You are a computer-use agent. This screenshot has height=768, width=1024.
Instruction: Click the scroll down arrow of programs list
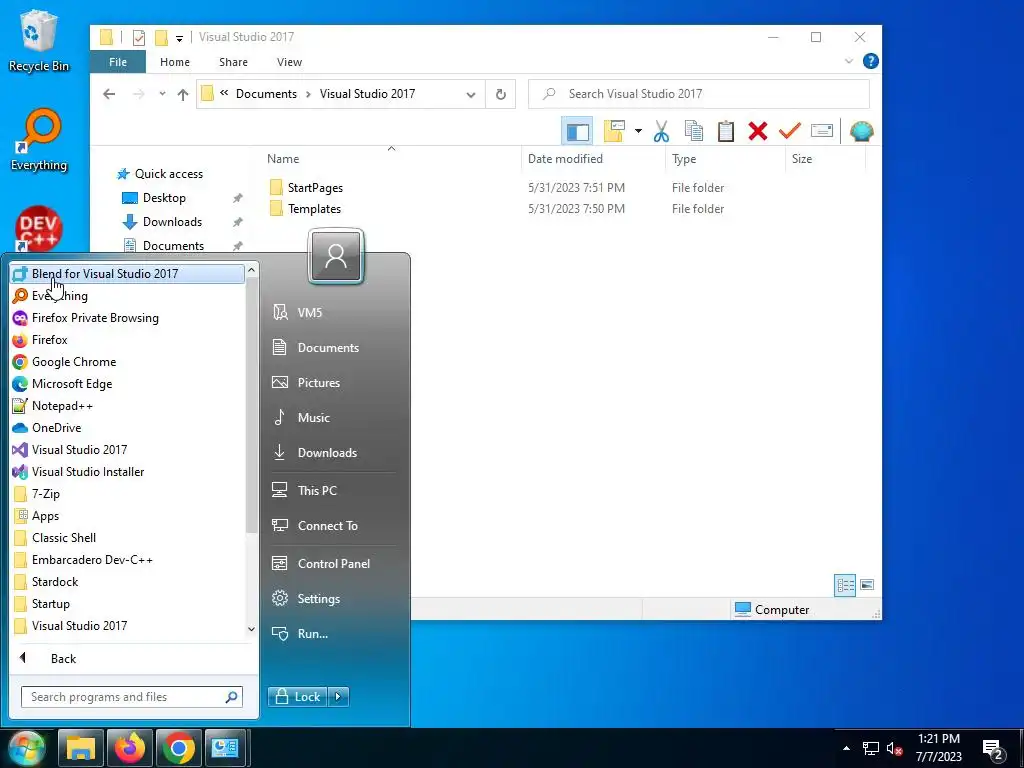(x=251, y=629)
